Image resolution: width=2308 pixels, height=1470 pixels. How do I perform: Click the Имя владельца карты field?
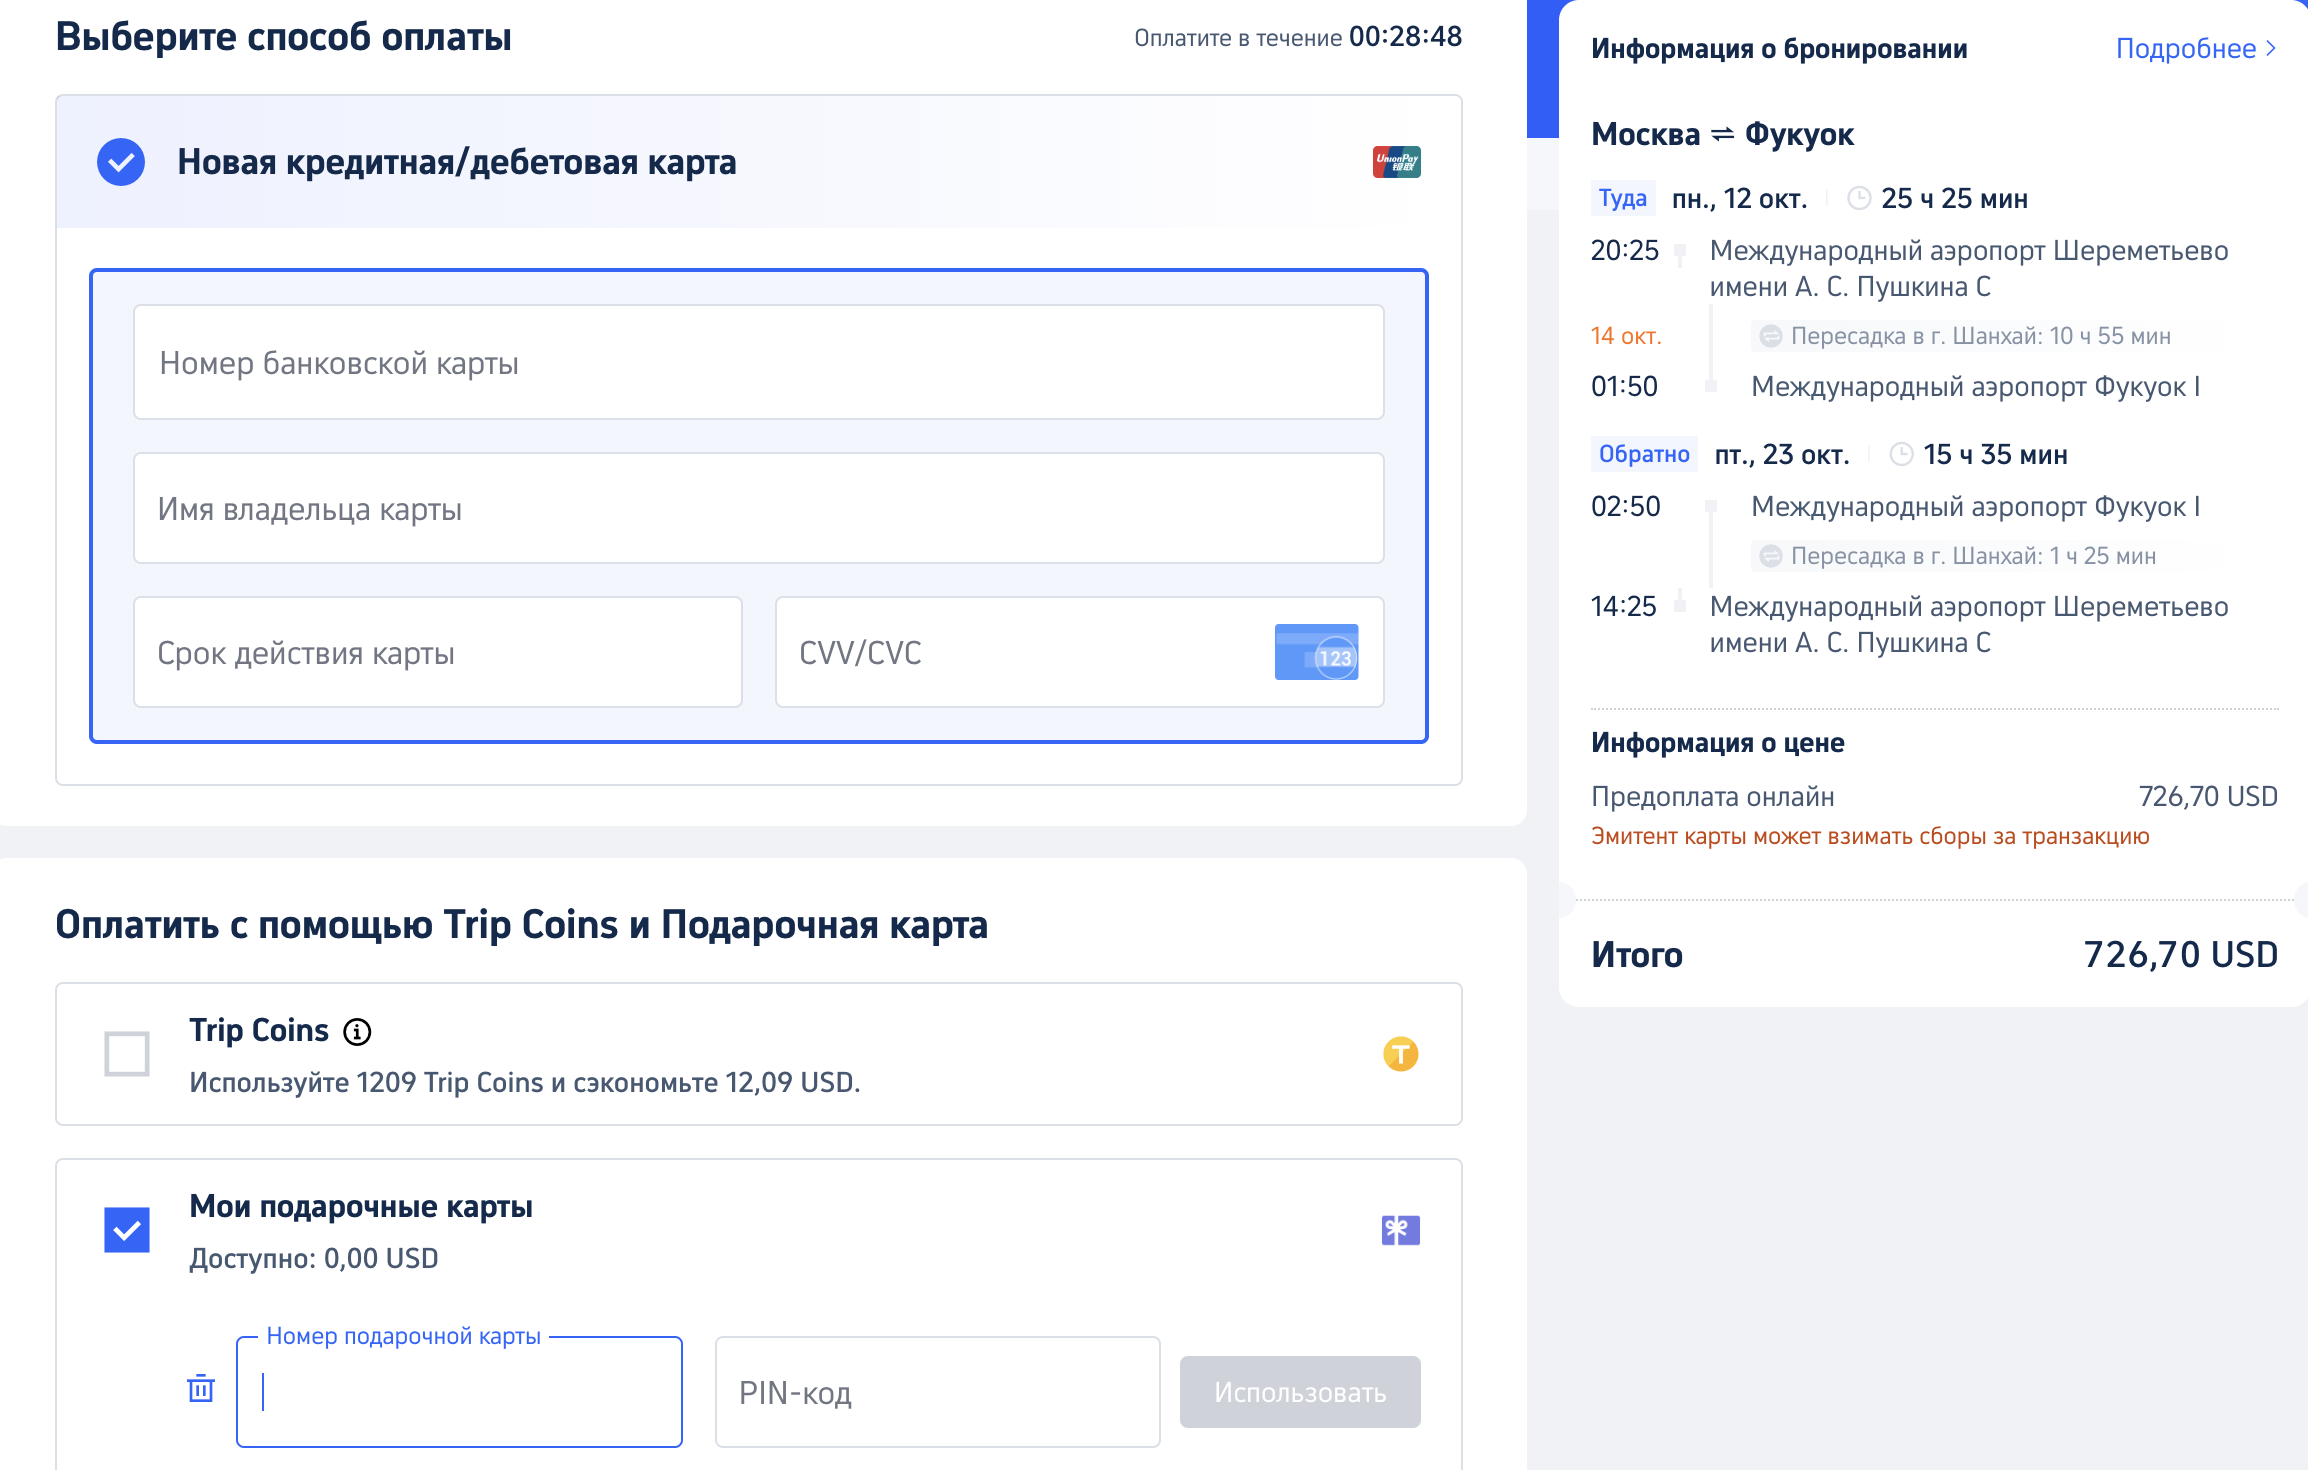coord(758,508)
